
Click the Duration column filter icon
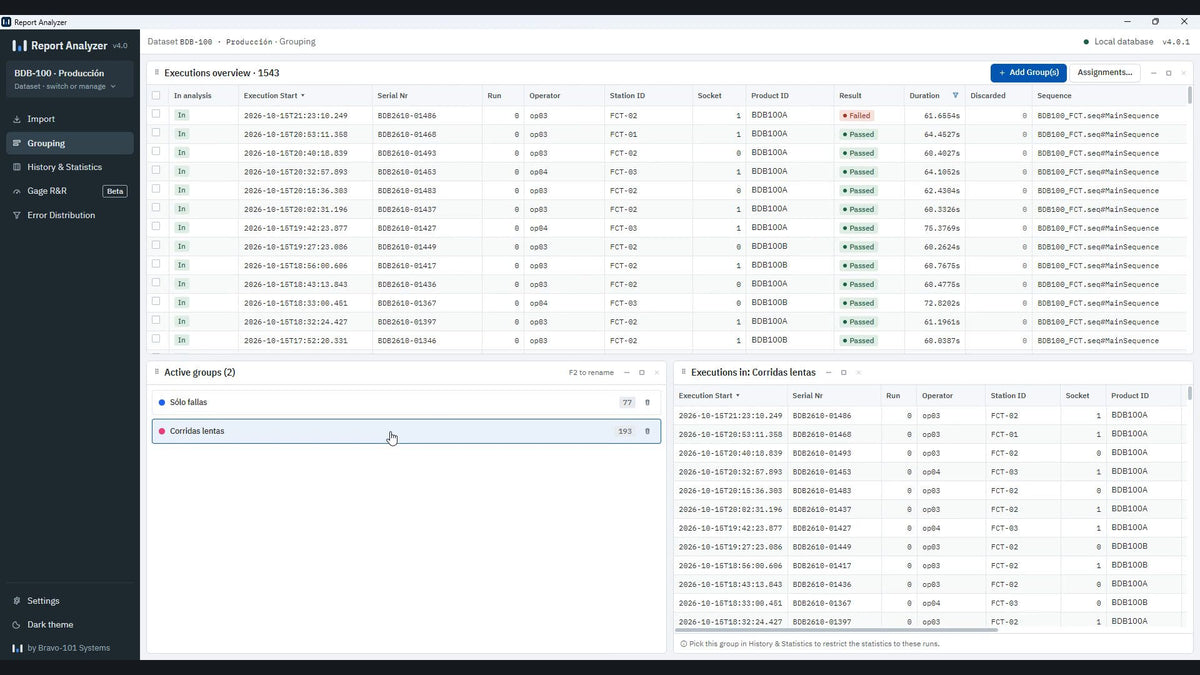pyautogui.click(x=955, y=96)
